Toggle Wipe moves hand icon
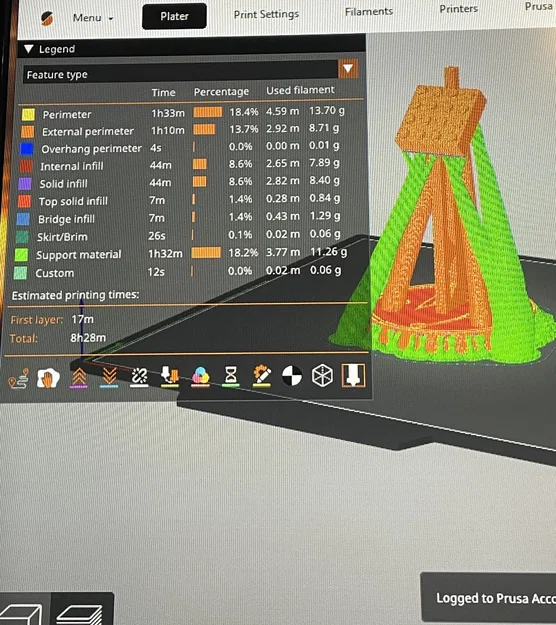Viewport: 556px width, 625px height. click(48, 378)
